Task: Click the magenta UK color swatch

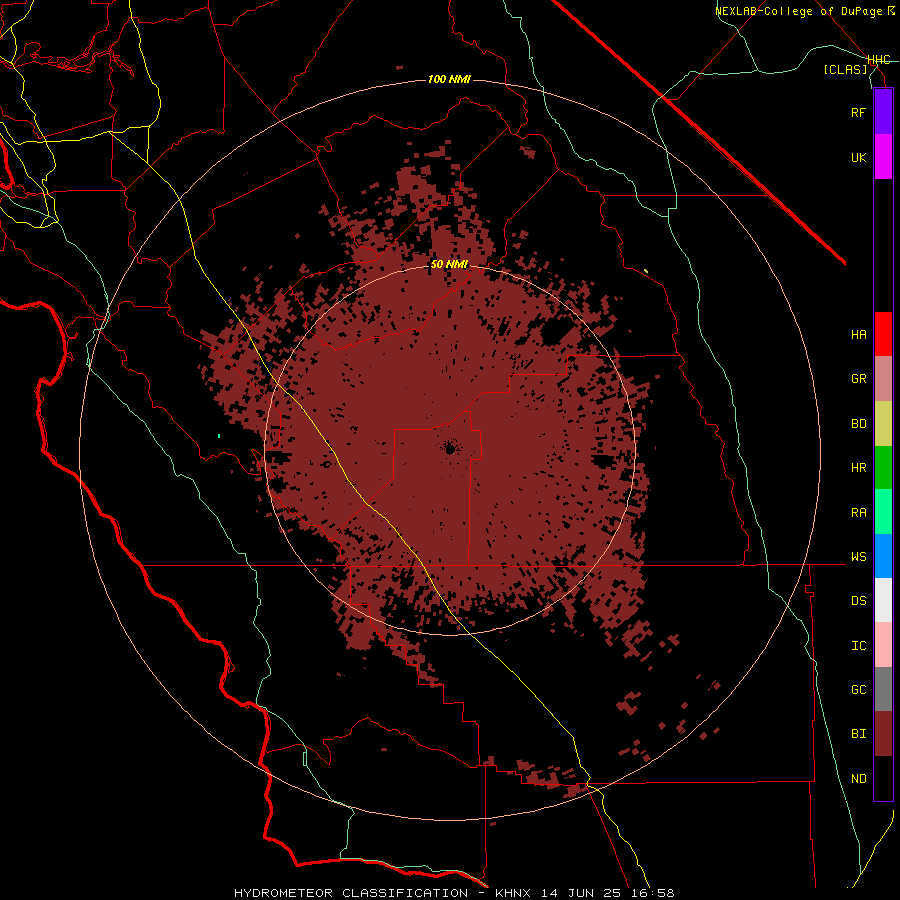Action: [x=883, y=157]
